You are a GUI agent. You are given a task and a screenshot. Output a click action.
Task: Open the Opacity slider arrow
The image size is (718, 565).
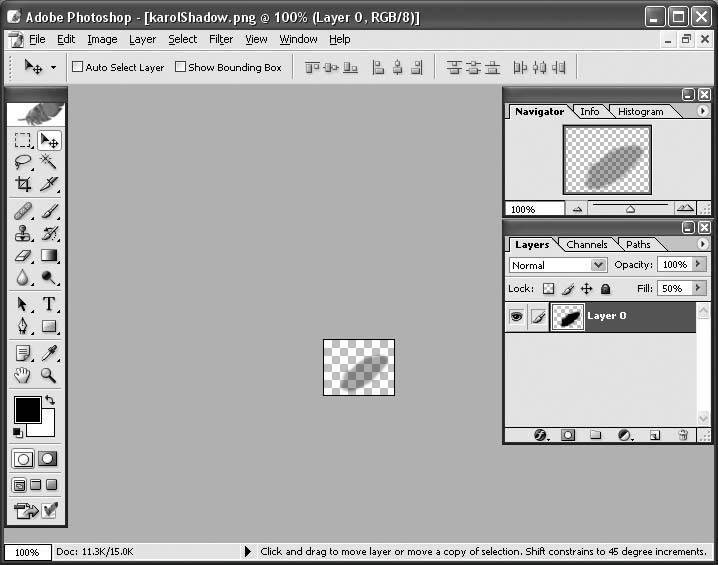698,264
